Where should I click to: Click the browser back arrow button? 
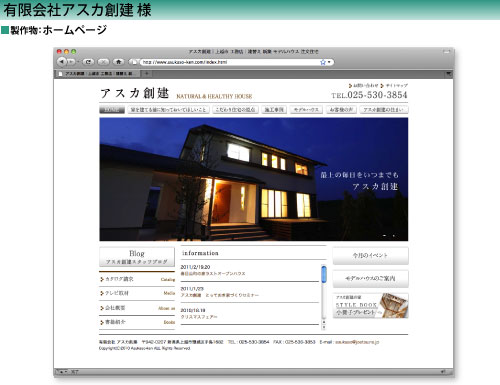62,62
